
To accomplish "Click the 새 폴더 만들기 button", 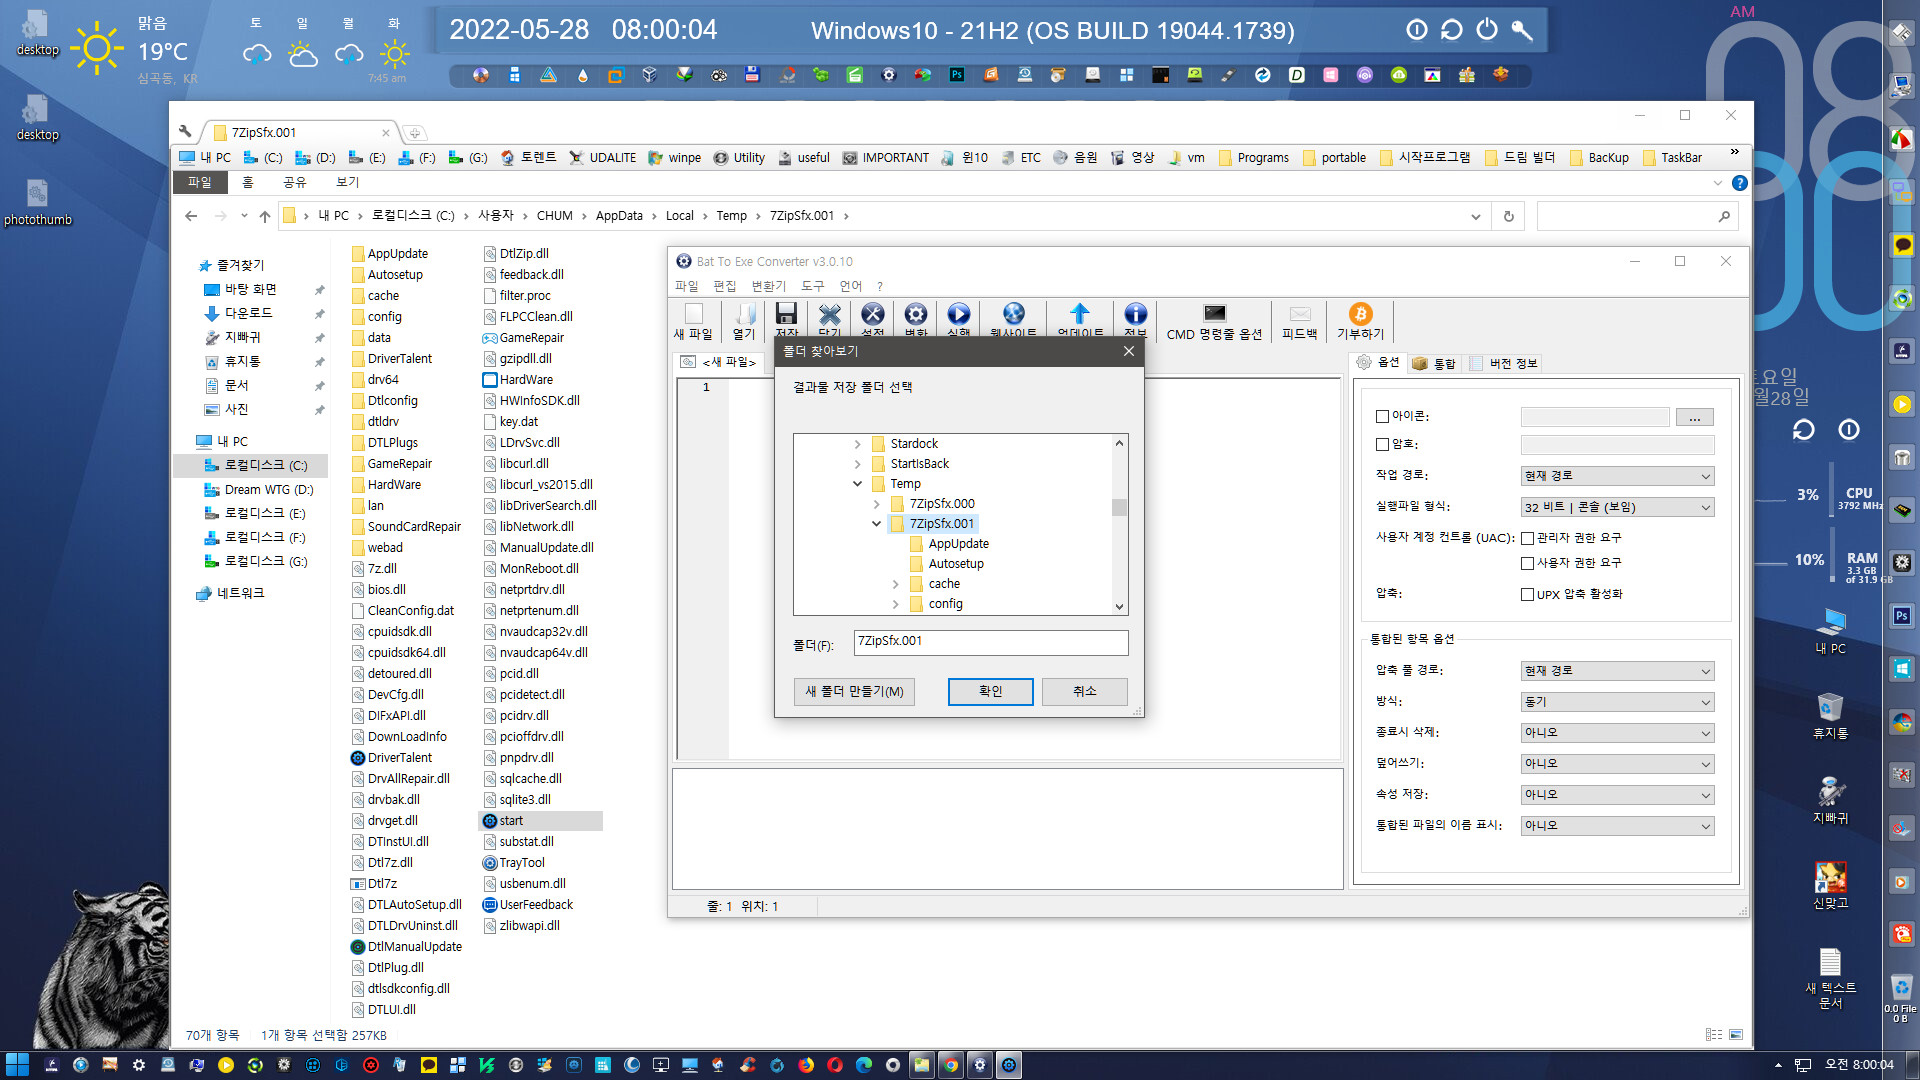I will click(853, 691).
